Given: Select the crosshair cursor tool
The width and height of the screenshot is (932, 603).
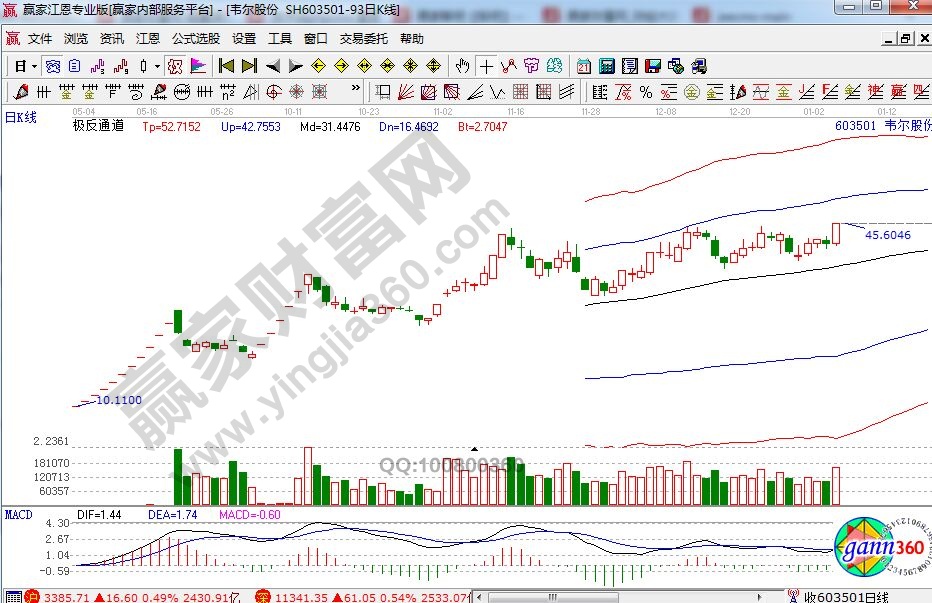Looking at the screenshot, I should (486, 66).
